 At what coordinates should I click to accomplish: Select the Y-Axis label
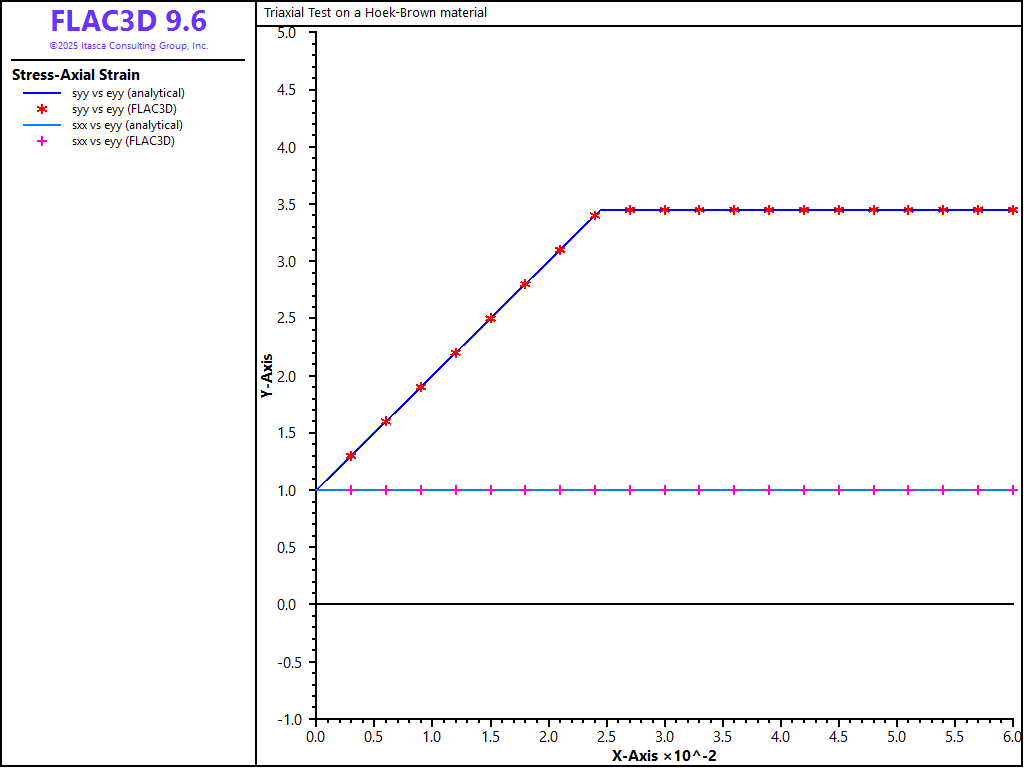tap(267, 376)
